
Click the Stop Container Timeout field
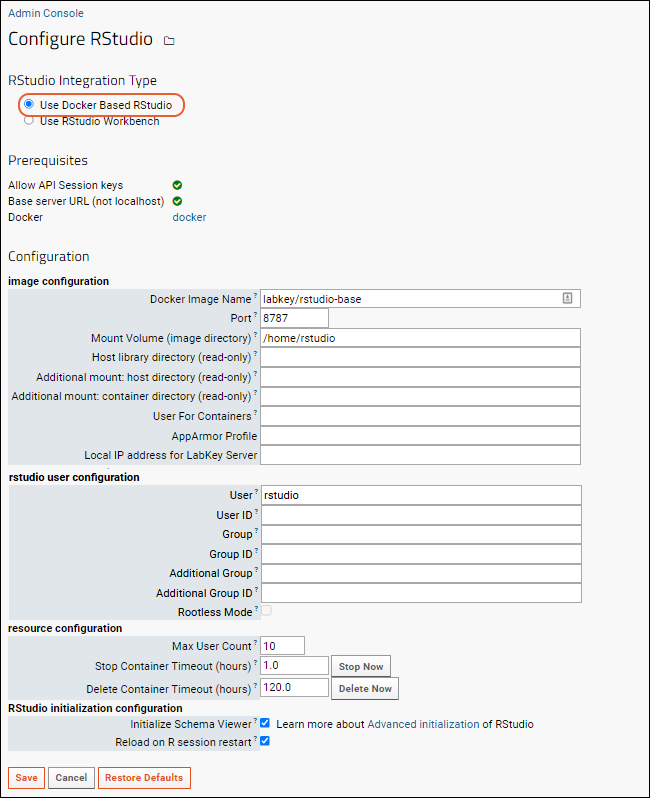pos(294,666)
